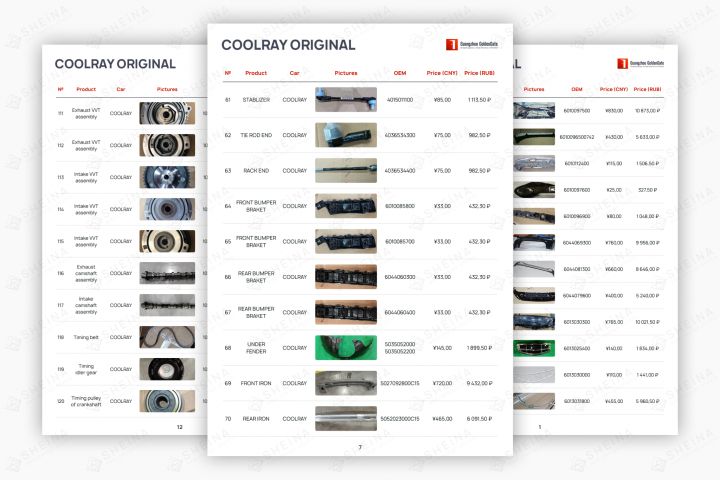Viewport: 720px width, 480px height.
Task: Open the Intake camshaft assembly picture
Action: [x=167, y=305]
